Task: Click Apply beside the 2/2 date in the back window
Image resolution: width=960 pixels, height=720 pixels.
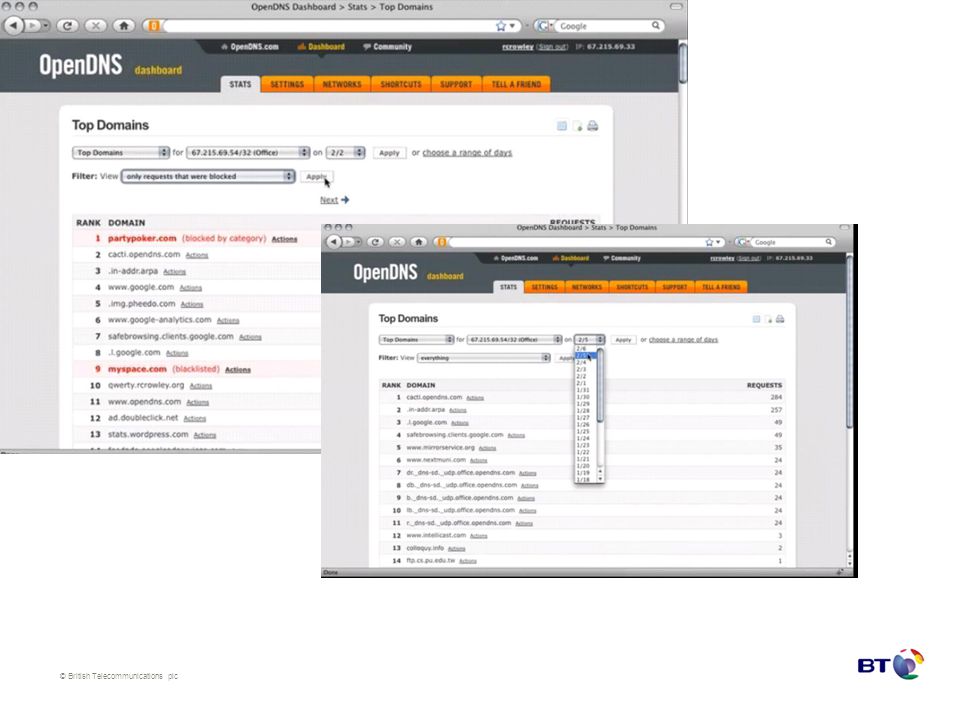Action: (x=389, y=152)
